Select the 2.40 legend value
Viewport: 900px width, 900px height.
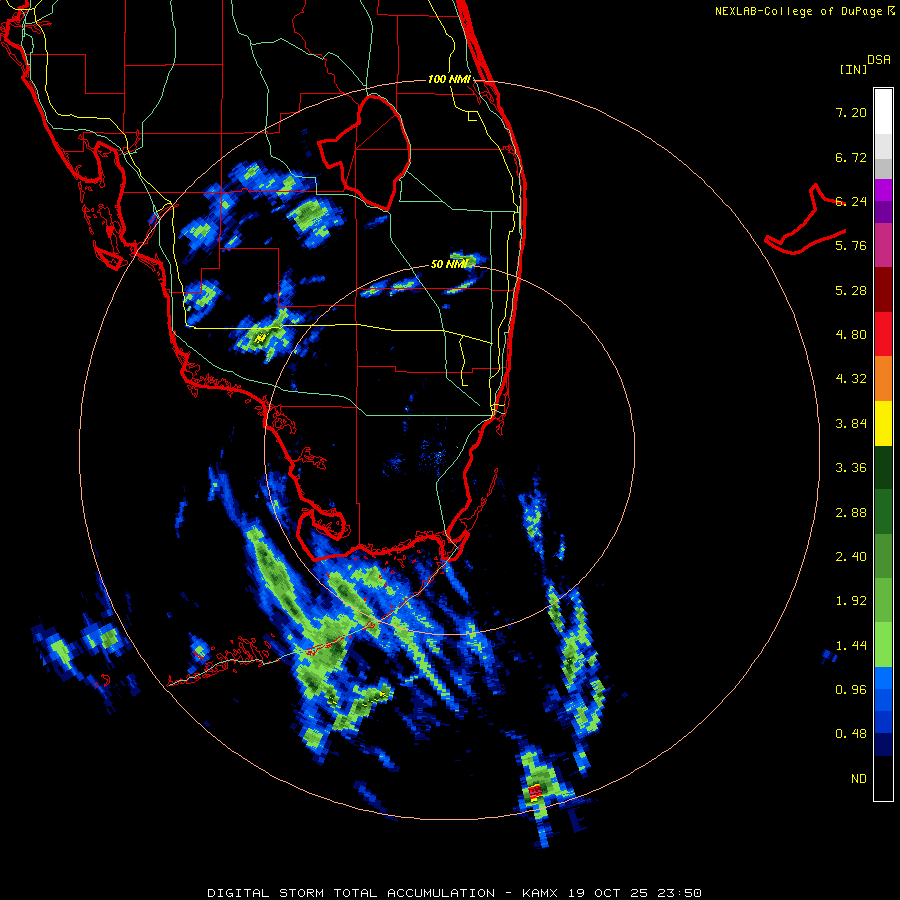[x=851, y=557]
